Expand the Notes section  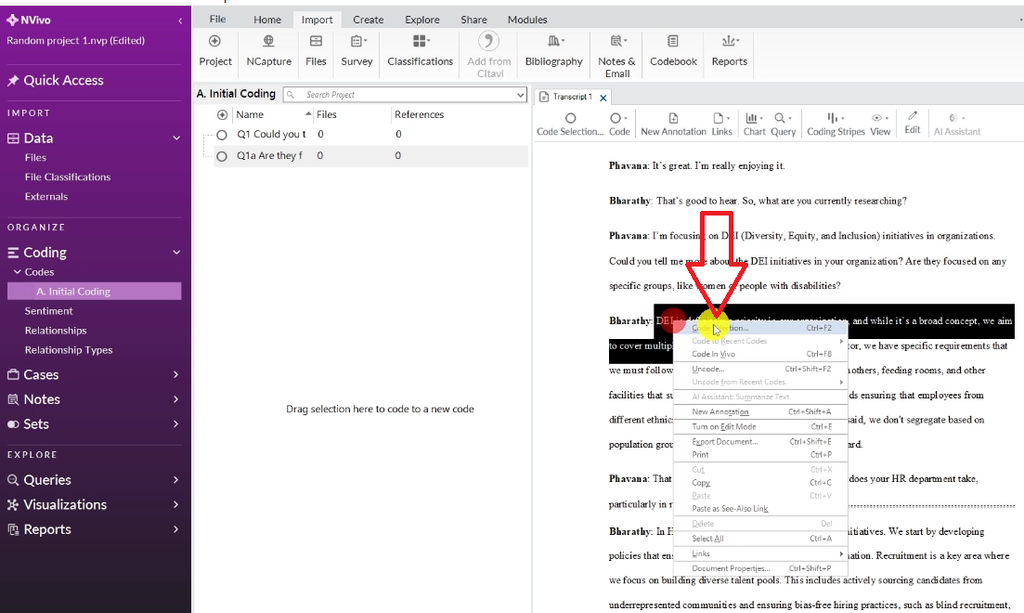(x=176, y=399)
